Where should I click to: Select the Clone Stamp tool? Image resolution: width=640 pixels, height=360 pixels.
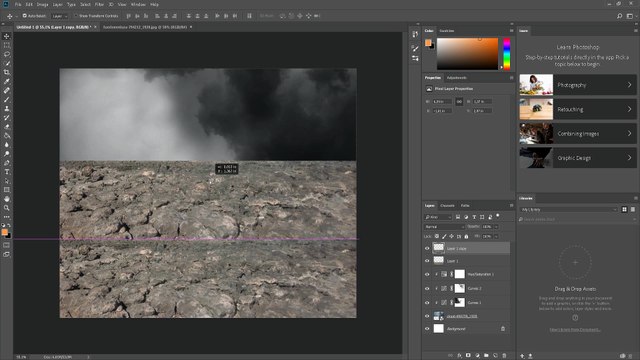[x=7, y=109]
